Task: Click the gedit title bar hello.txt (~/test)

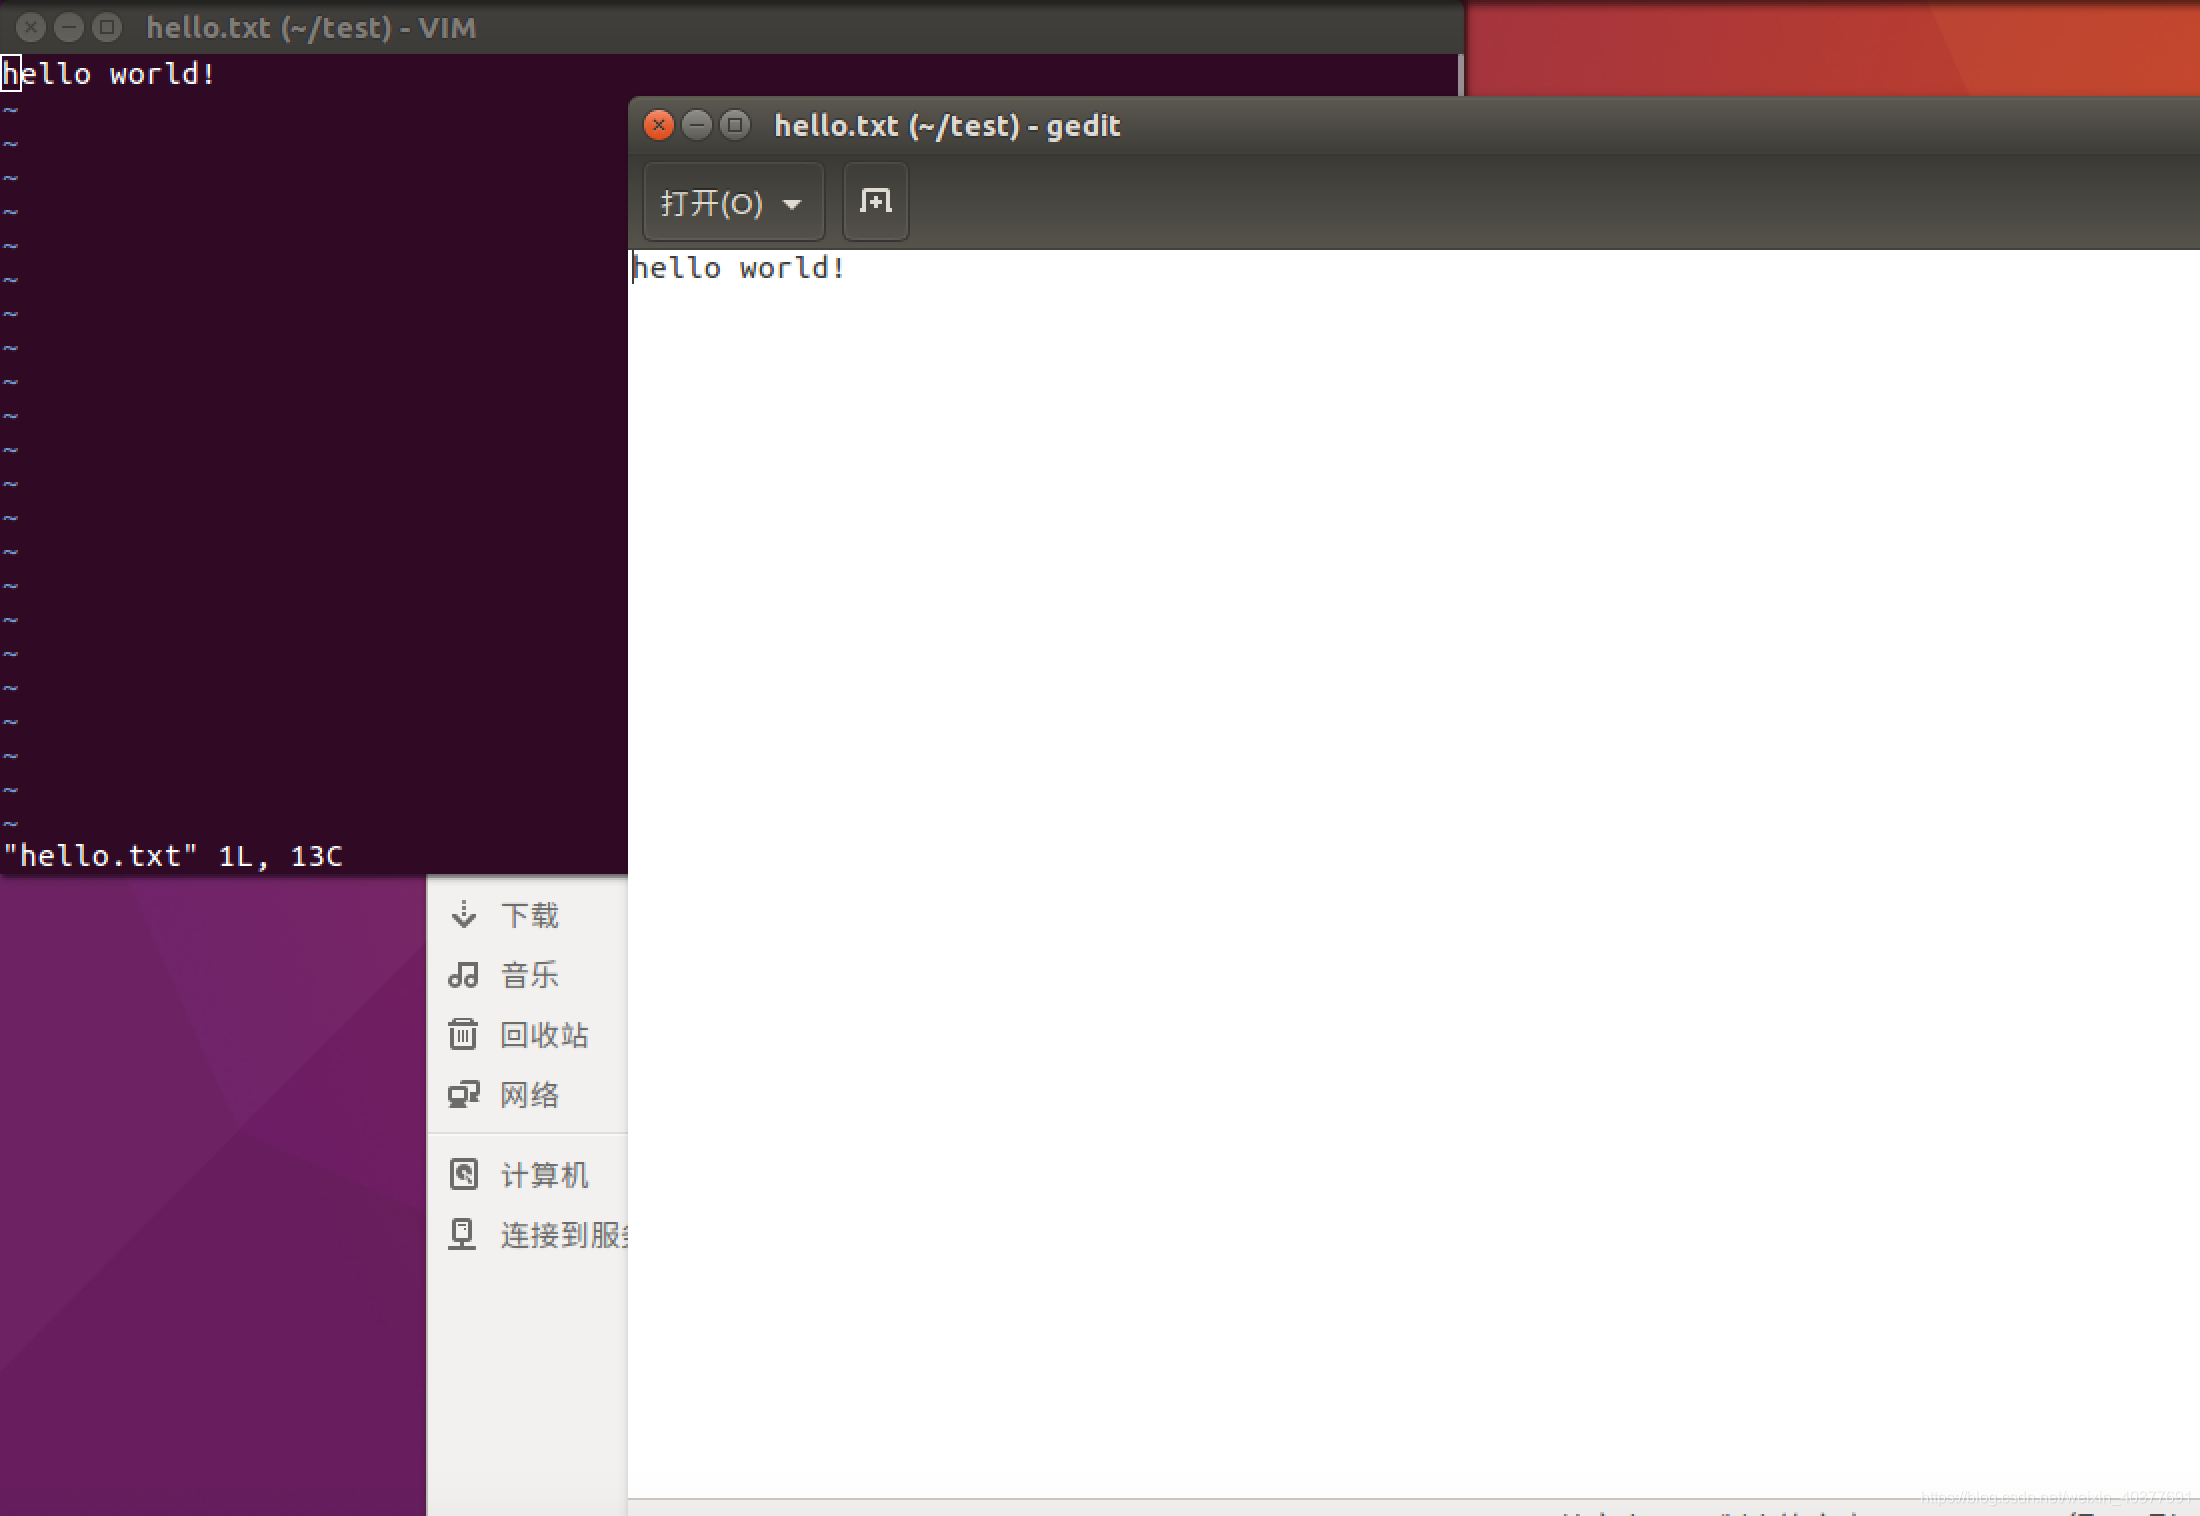Action: tap(947, 126)
